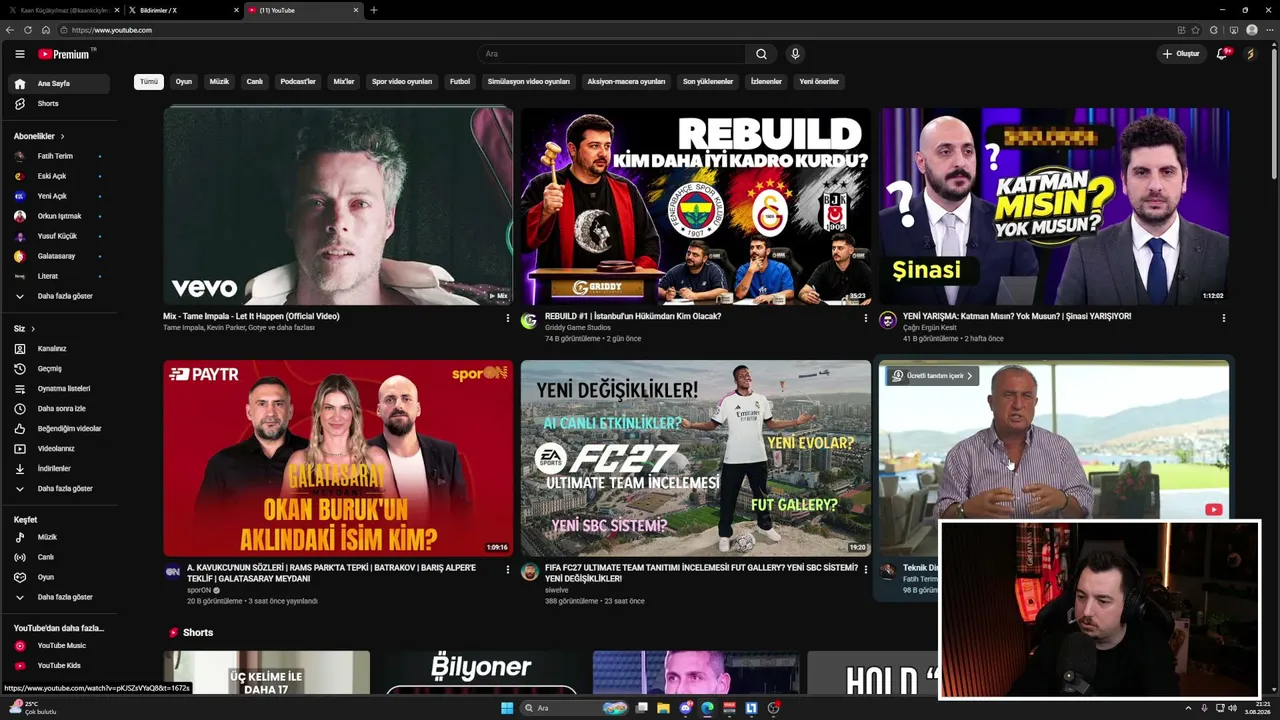
Task: Open Abonelikler section chevron
Action: coord(62,136)
